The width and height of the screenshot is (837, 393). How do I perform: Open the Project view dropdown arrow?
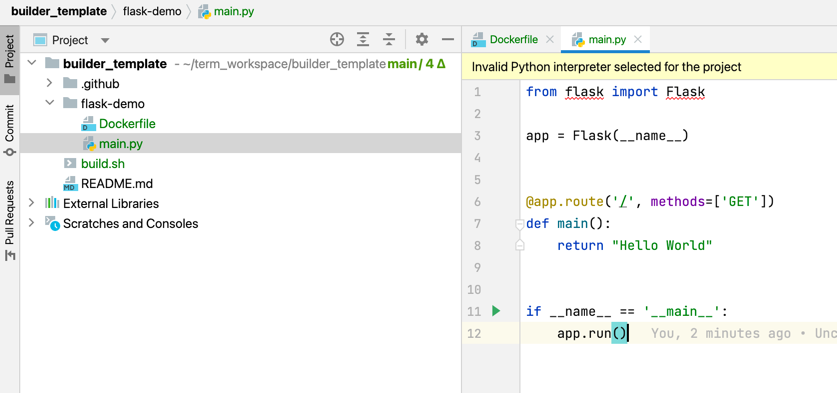coord(105,41)
